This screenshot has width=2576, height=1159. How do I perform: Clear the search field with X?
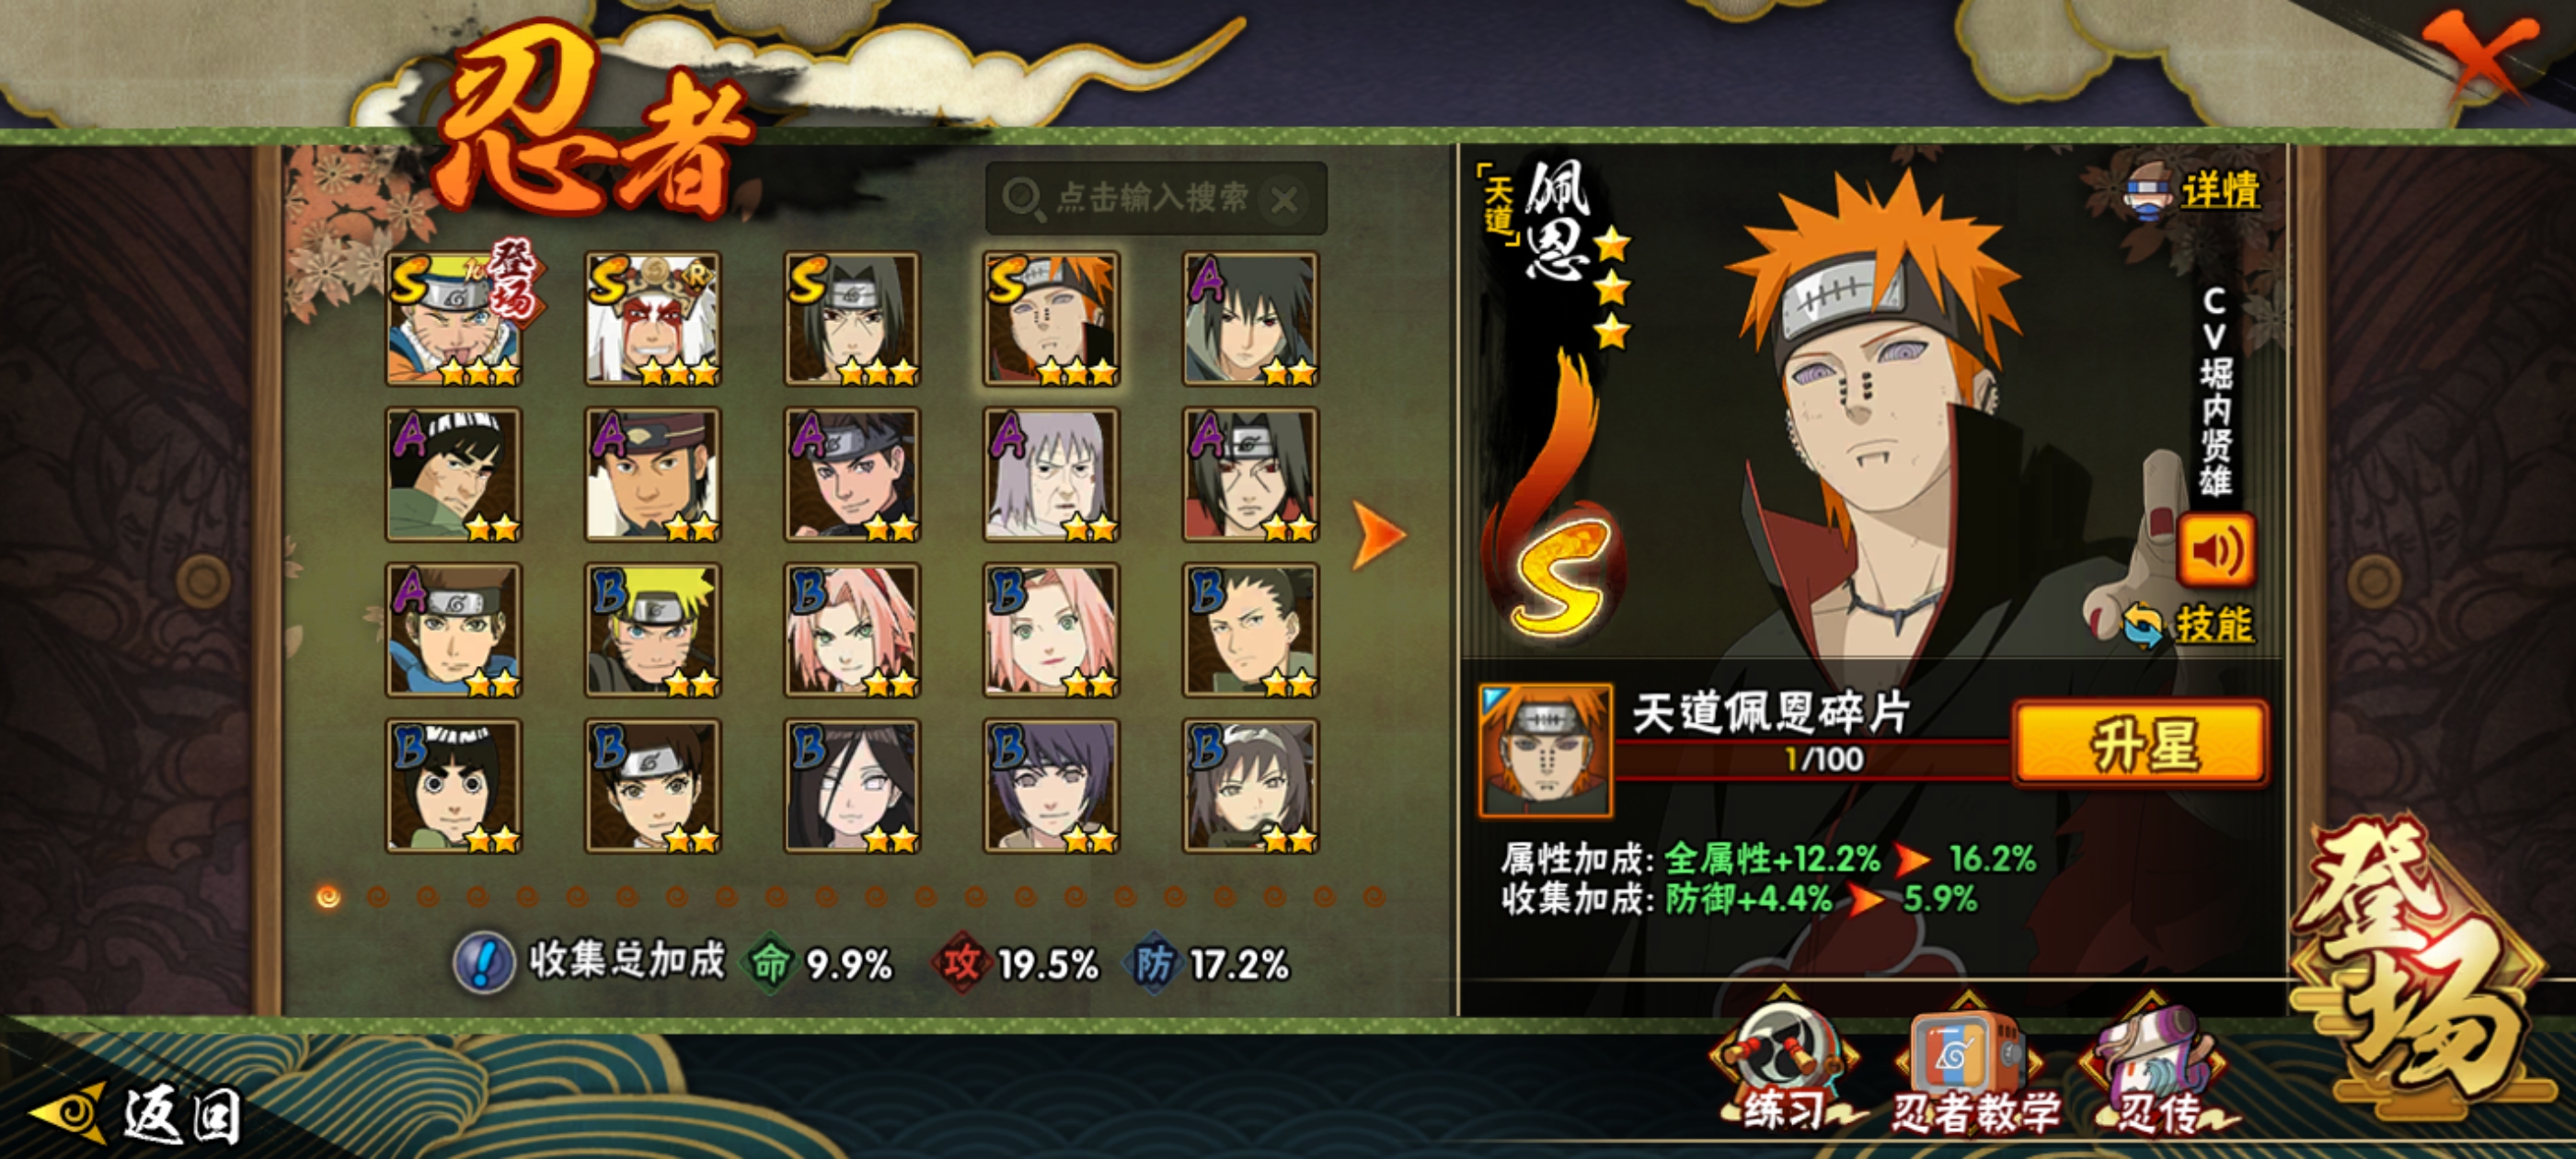1285,200
